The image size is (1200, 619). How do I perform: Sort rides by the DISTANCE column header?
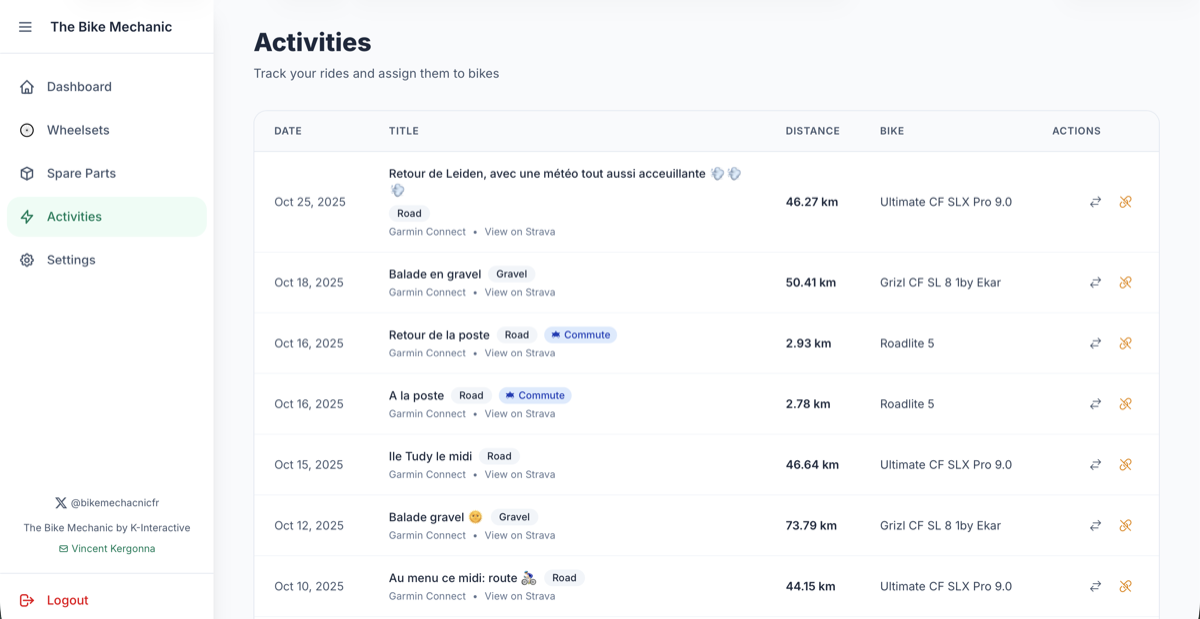tap(812, 130)
